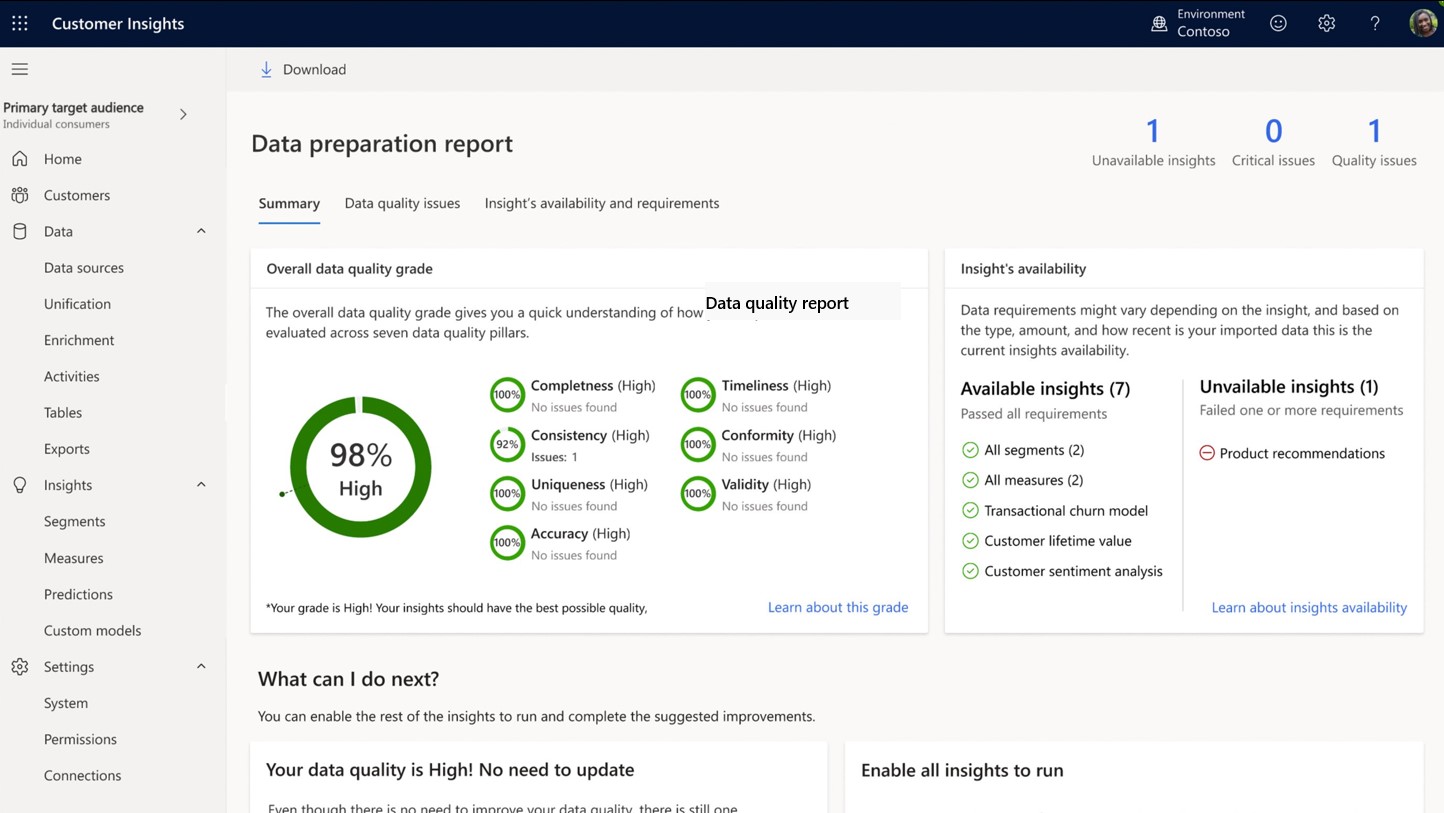The width and height of the screenshot is (1444, 813).
Task: Click the unavailable insight Product recommendations indicator
Action: point(1208,453)
